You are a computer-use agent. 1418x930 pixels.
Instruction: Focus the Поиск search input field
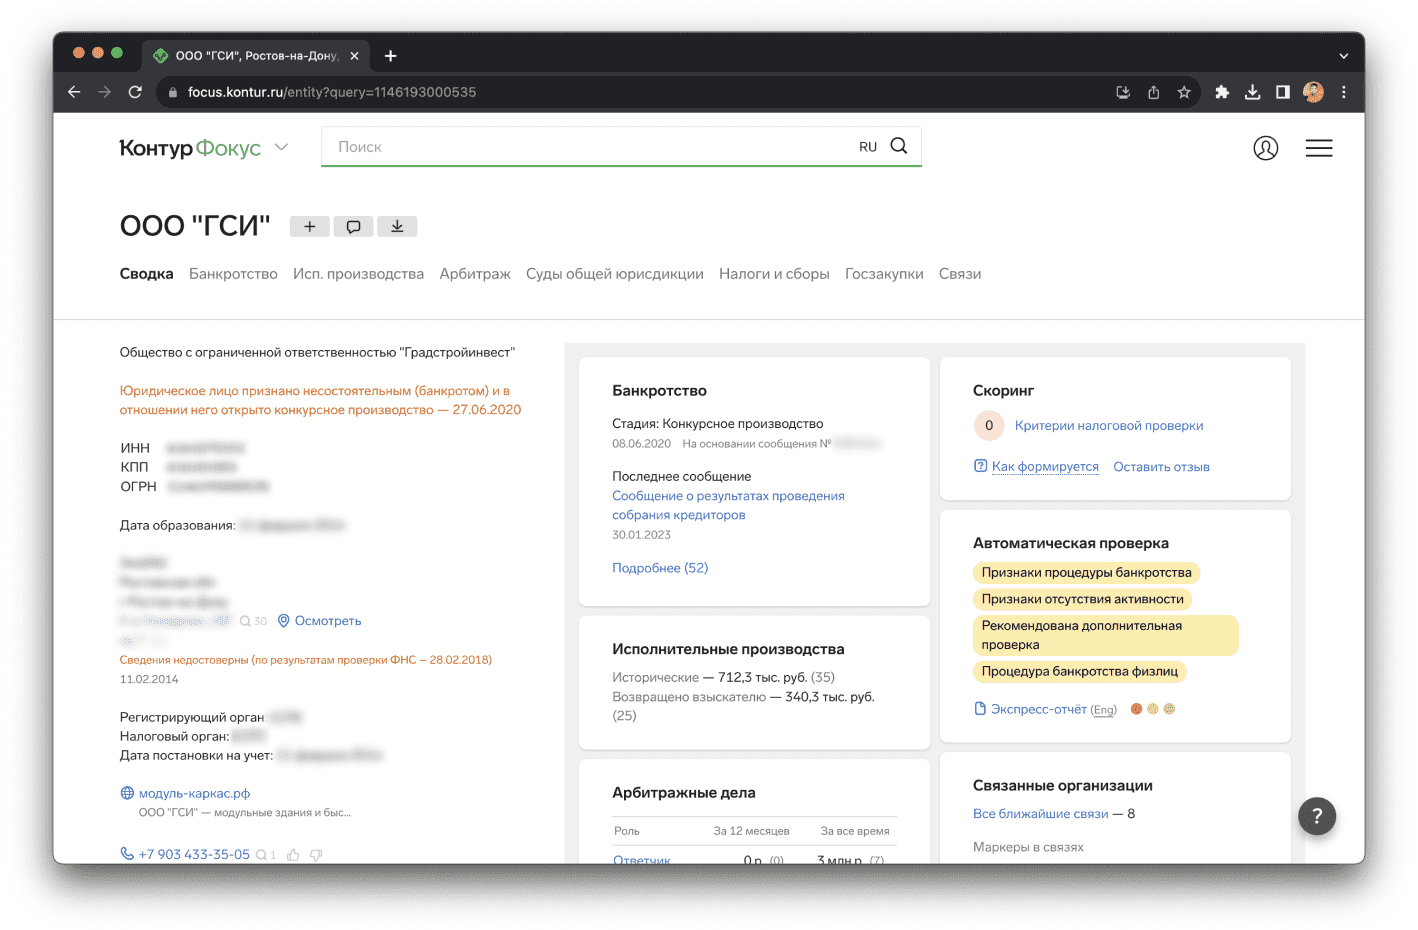pos(590,147)
